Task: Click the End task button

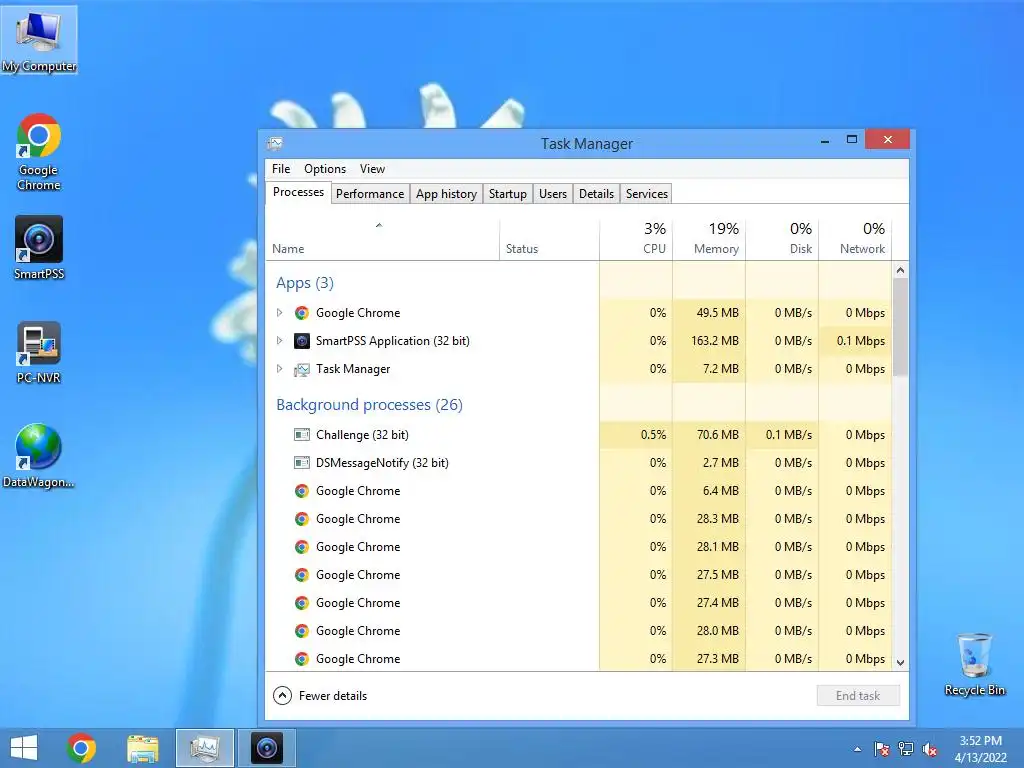Action: (x=858, y=696)
